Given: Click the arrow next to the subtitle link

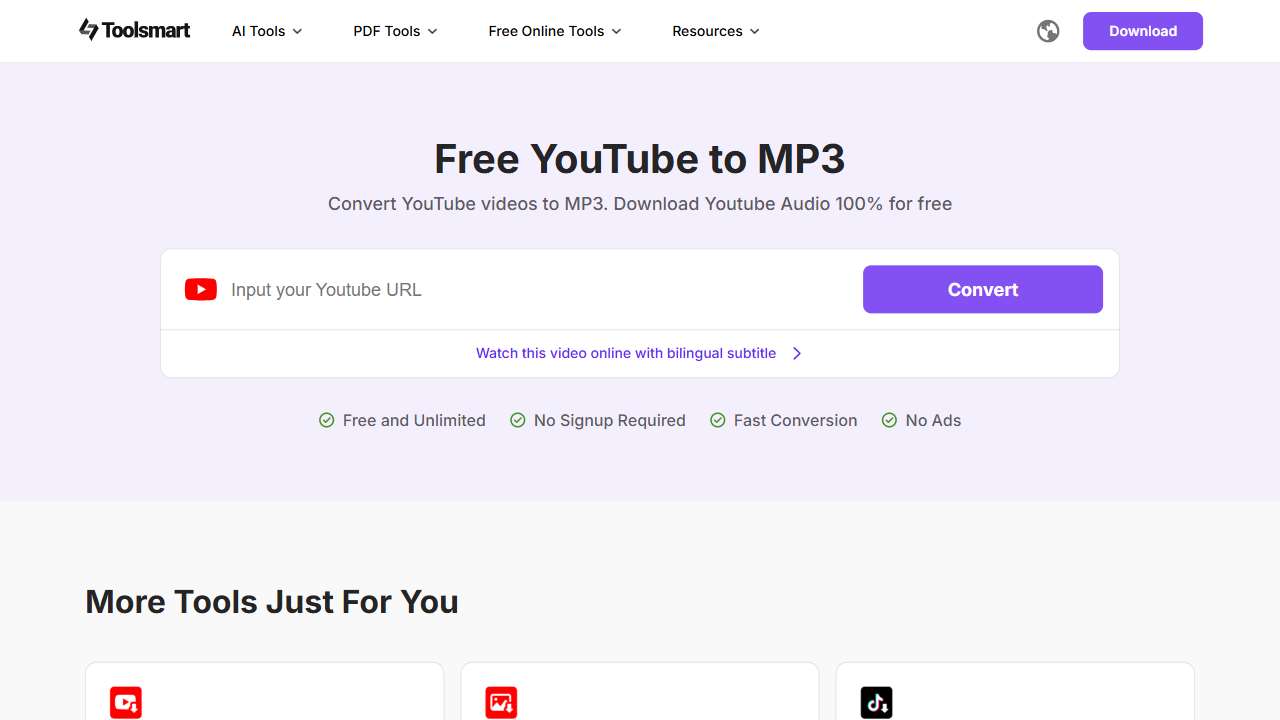Looking at the screenshot, I should pos(797,353).
